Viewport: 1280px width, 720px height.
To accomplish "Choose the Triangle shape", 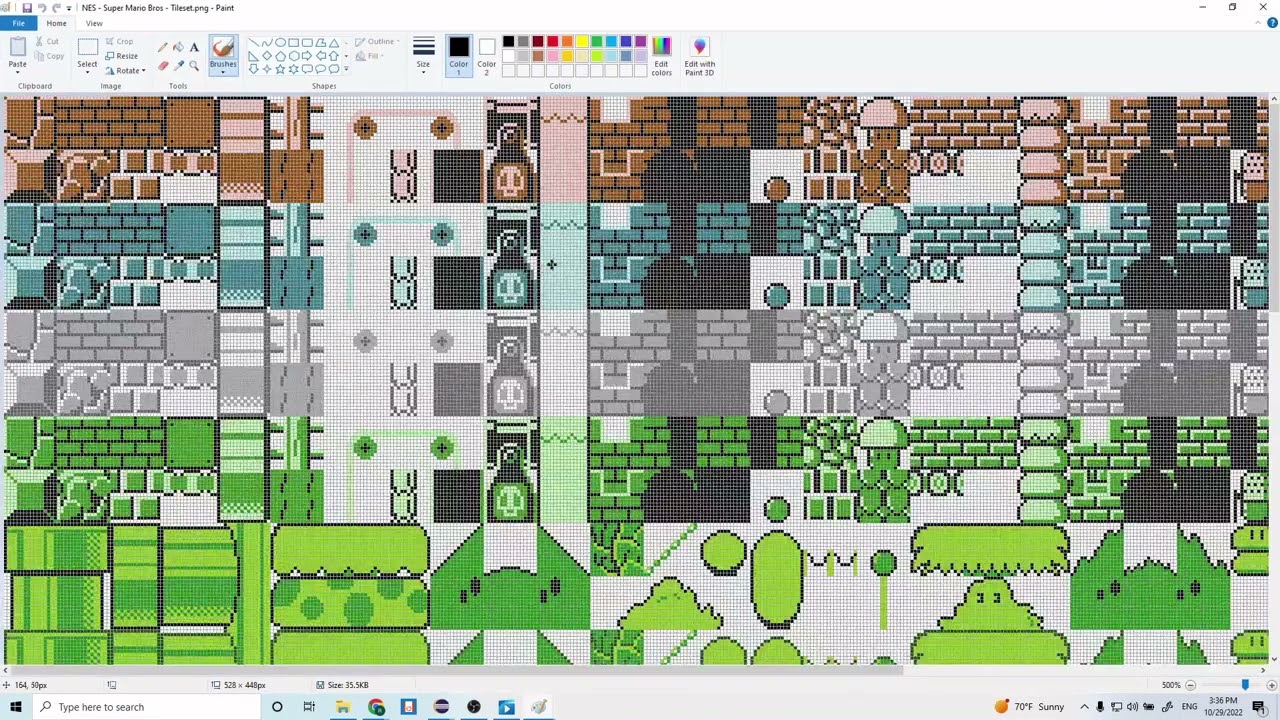I will pos(334,43).
